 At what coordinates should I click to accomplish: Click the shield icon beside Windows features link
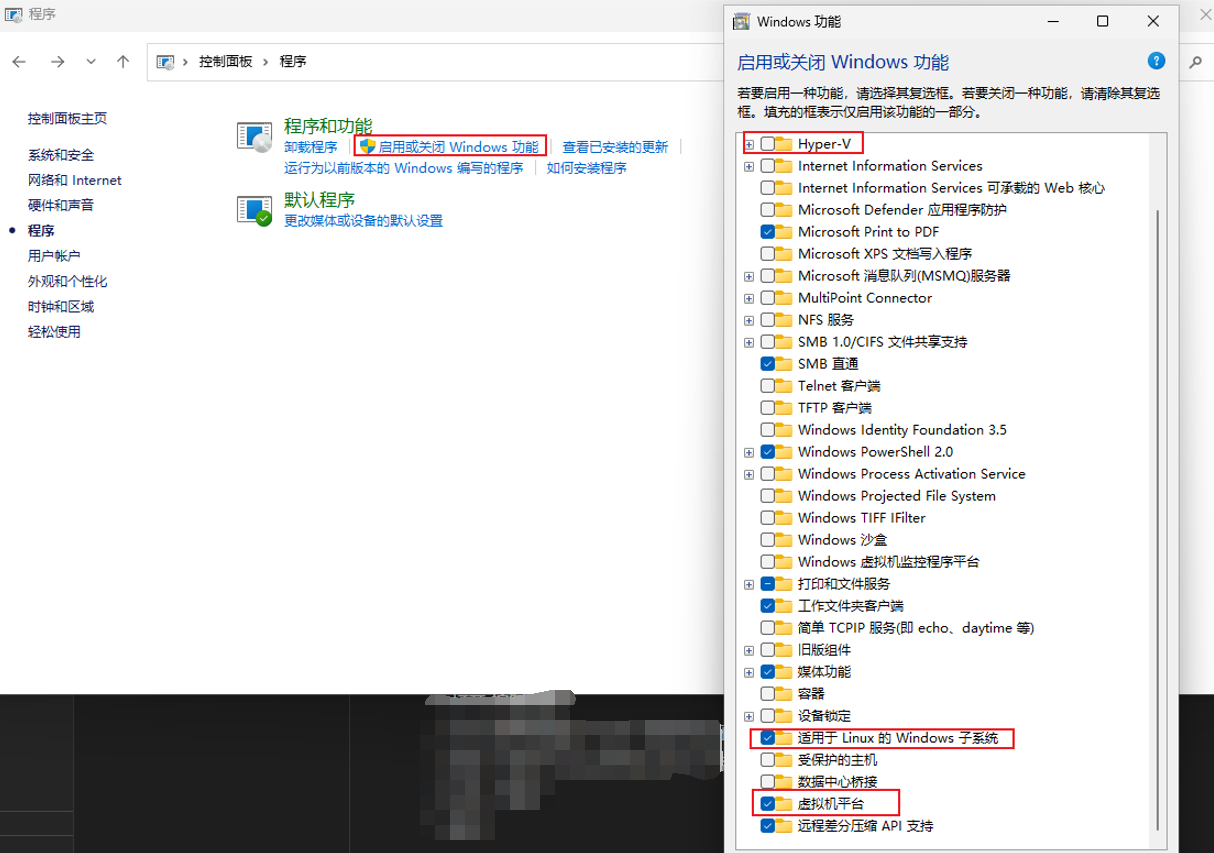click(x=367, y=147)
